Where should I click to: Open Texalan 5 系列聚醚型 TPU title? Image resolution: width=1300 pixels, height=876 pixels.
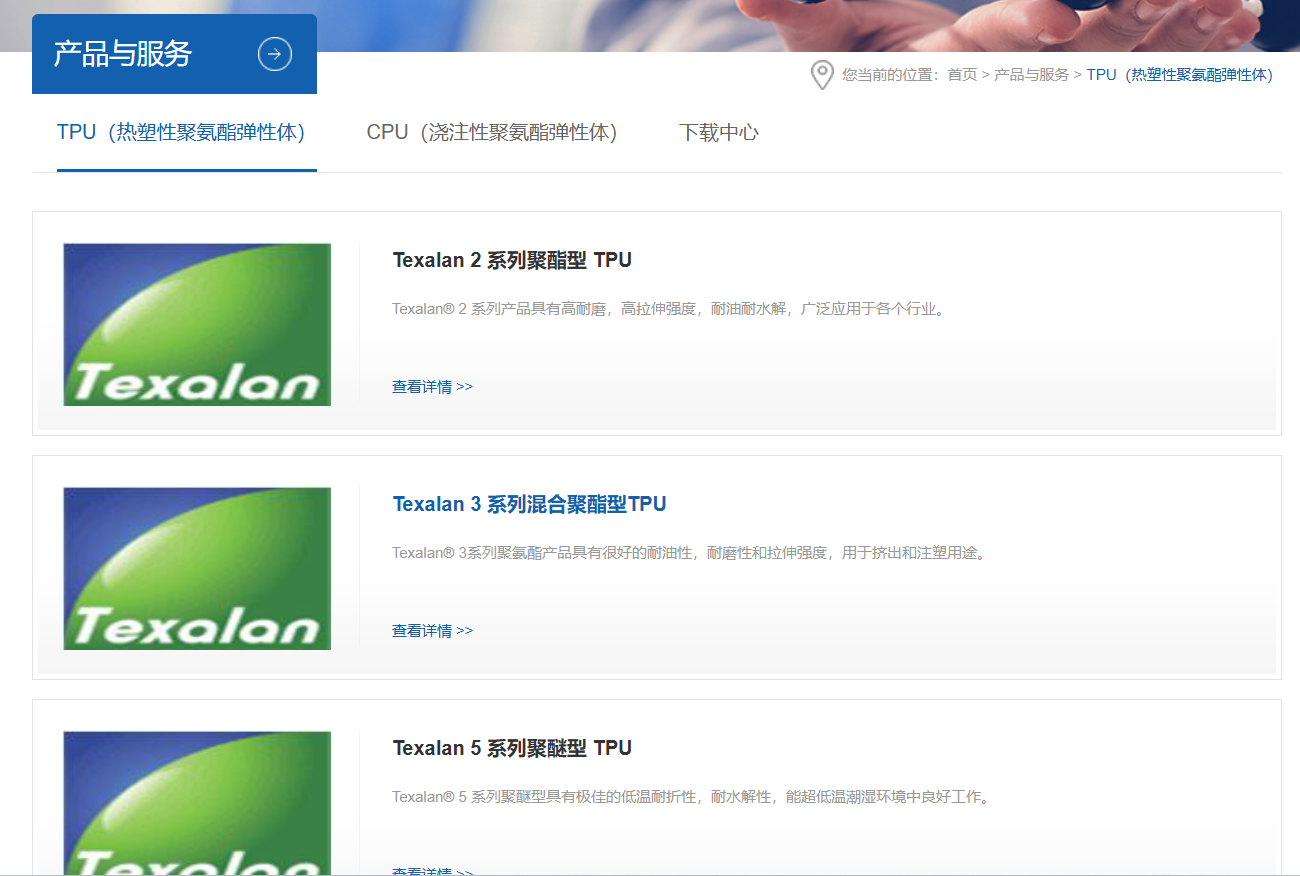coord(512,748)
